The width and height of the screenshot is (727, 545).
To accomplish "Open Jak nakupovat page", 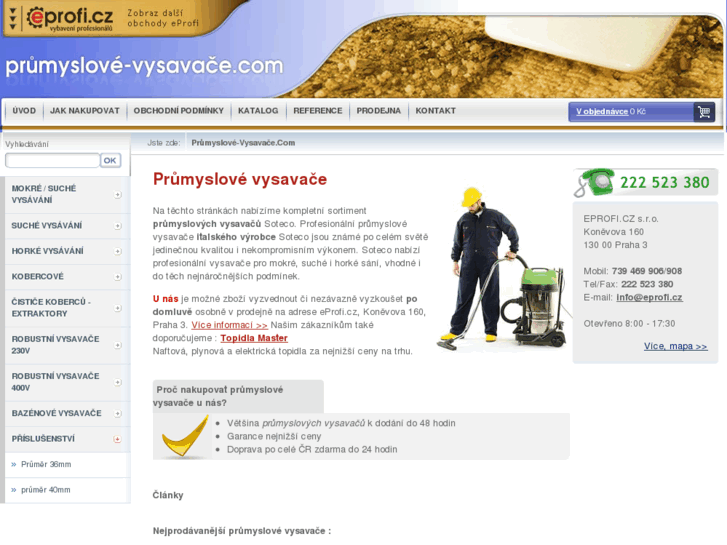I will [84, 111].
